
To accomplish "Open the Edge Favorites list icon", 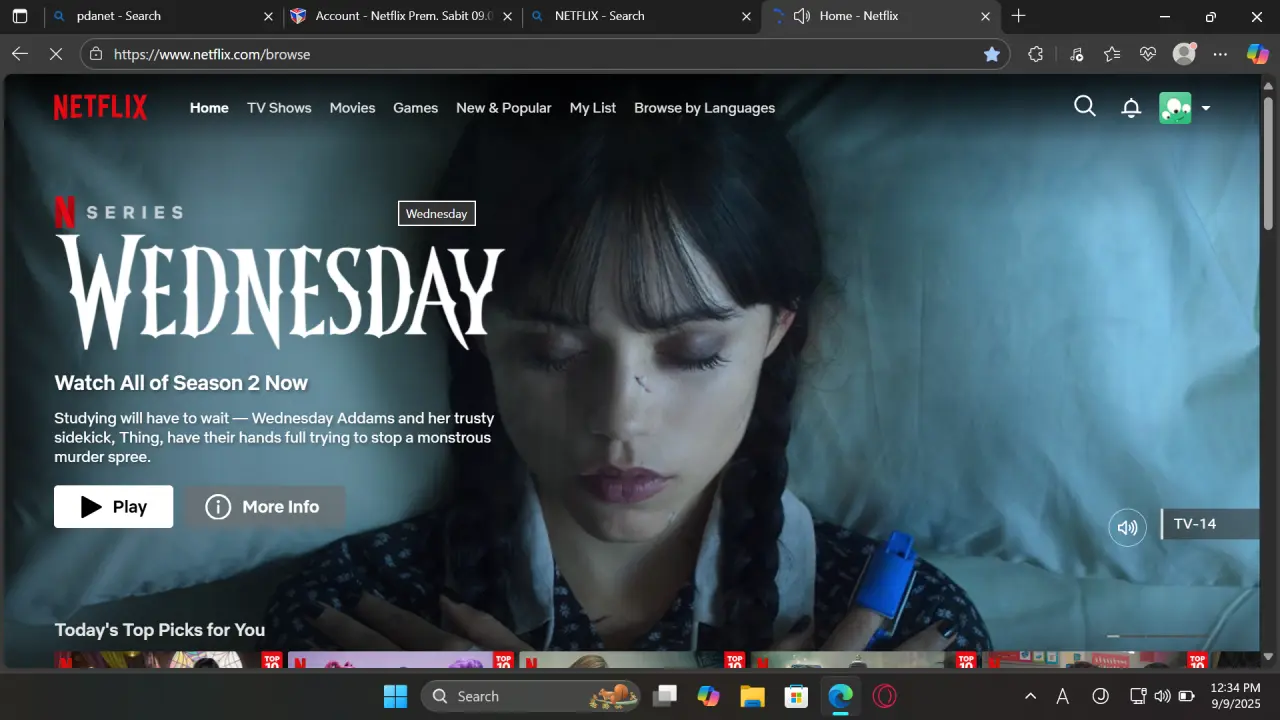I will pos(1112,54).
